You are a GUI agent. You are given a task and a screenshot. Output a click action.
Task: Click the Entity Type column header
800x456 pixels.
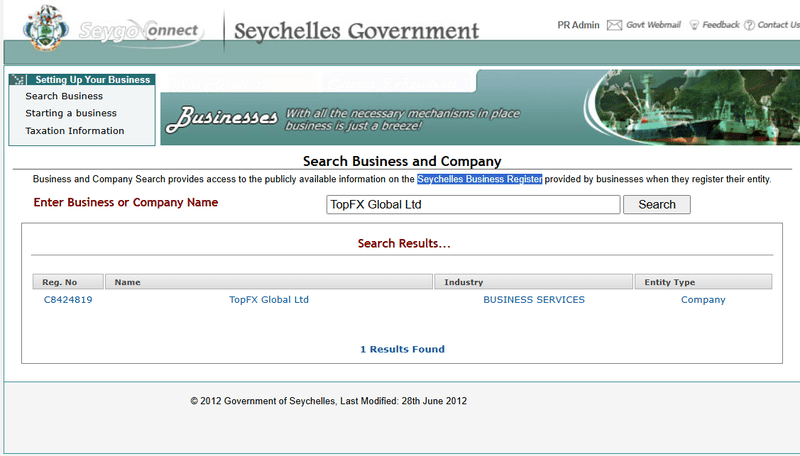(x=703, y=282)
